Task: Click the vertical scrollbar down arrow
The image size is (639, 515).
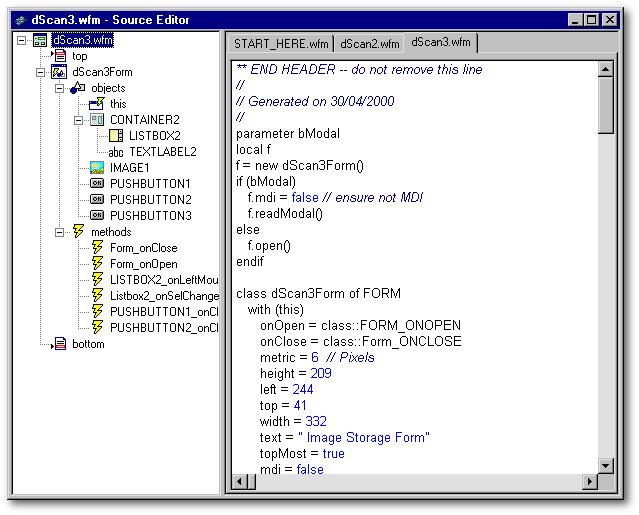Action: pos(605,466)
